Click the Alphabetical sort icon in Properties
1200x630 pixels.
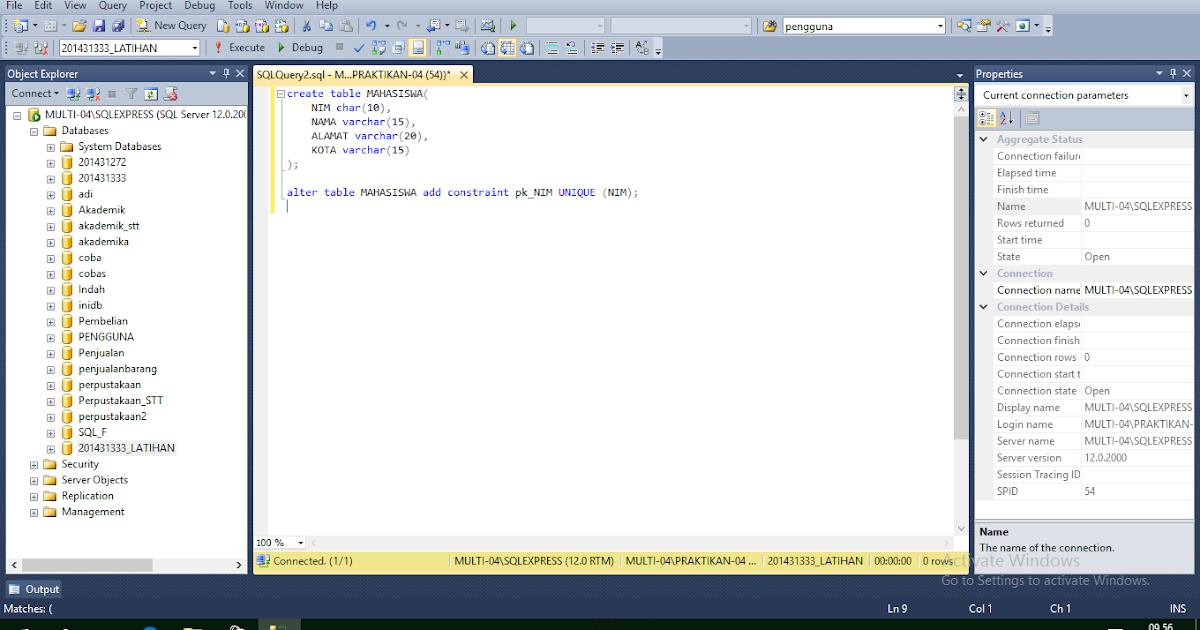tap(1007, 118)
